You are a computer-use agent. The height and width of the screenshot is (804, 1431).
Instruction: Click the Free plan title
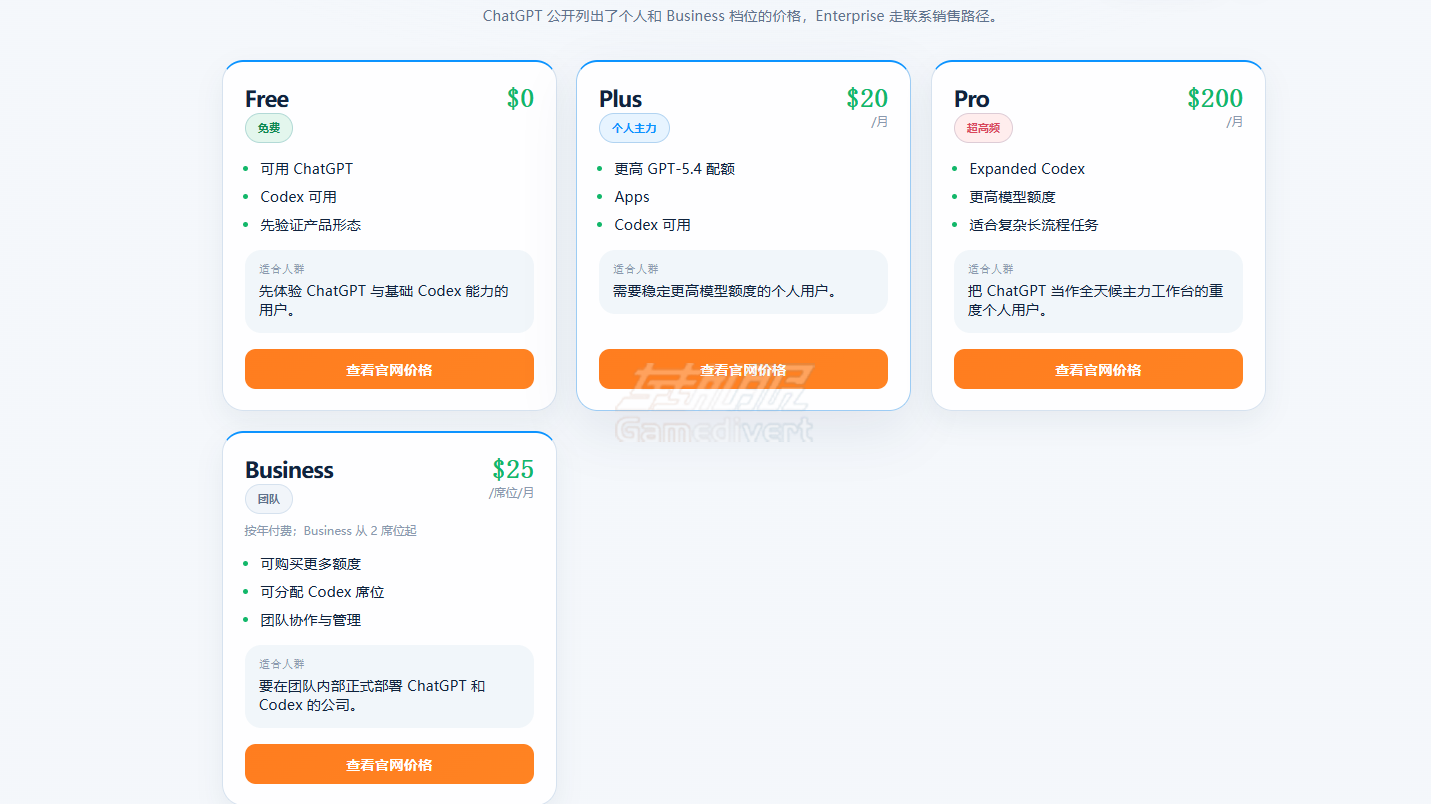(267, 99)
